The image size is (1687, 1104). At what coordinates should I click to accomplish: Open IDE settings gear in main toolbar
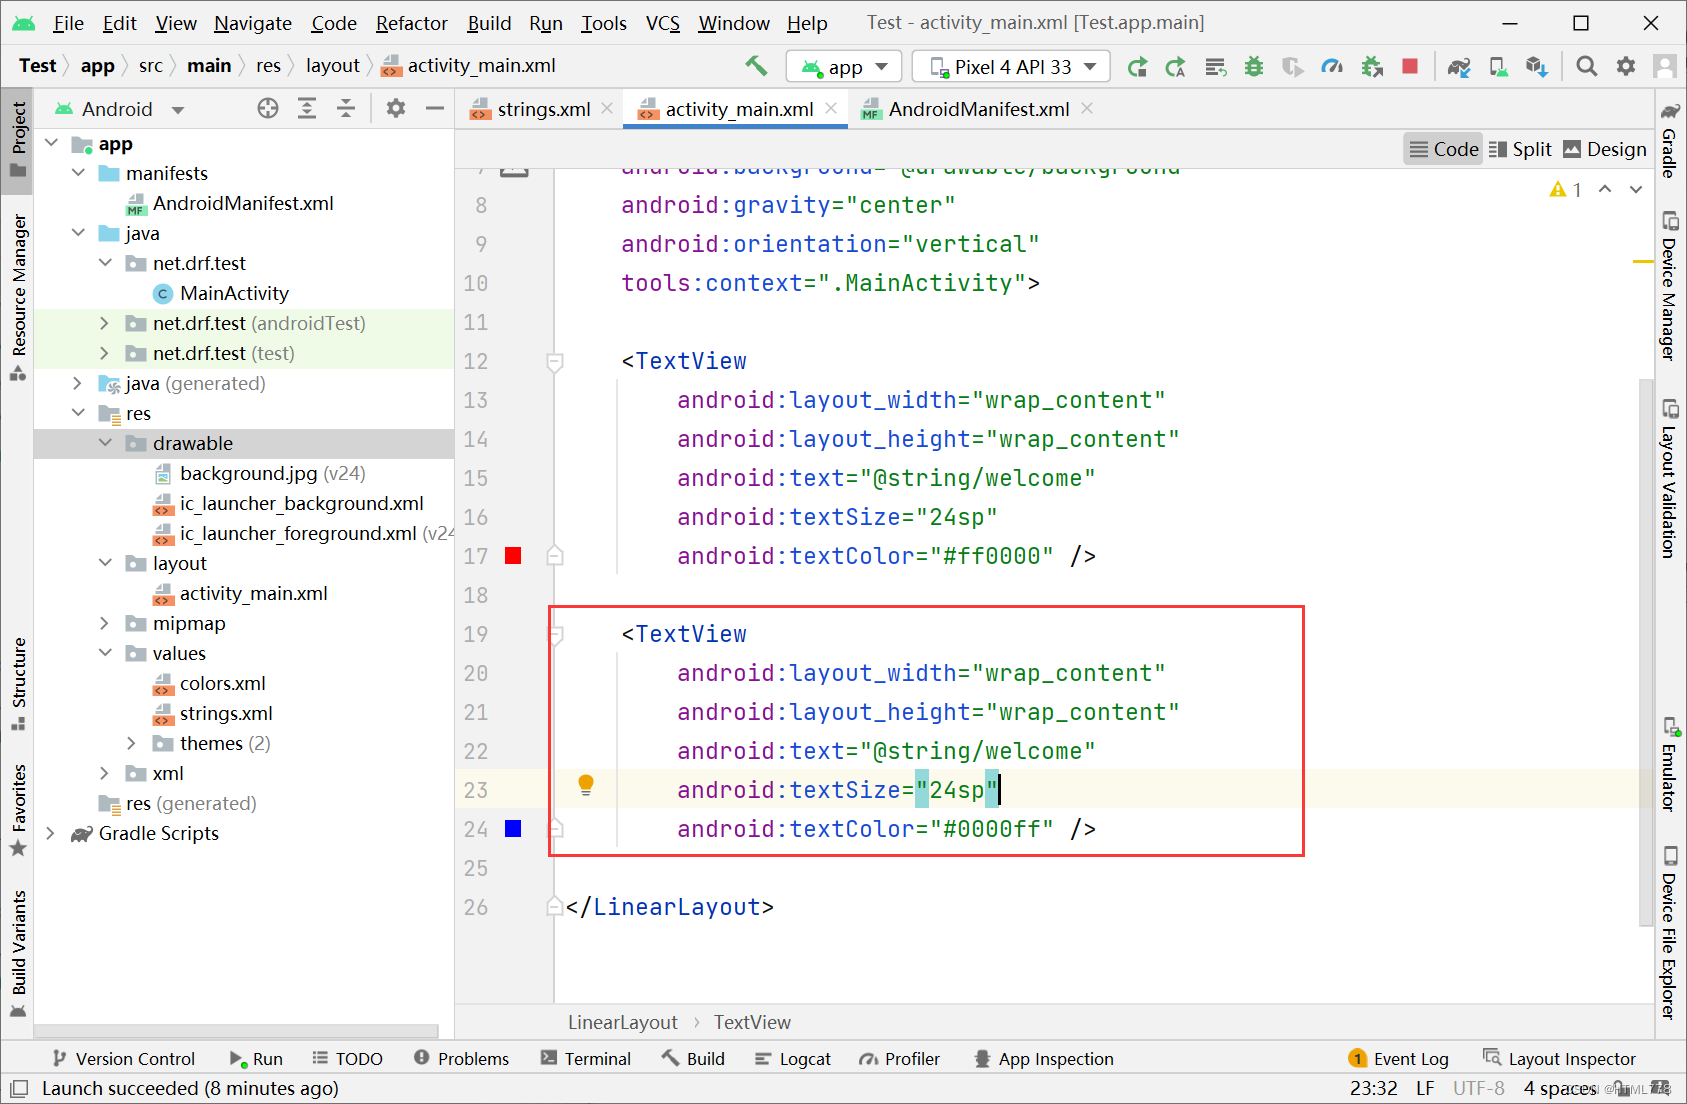tap(1626, 66)
